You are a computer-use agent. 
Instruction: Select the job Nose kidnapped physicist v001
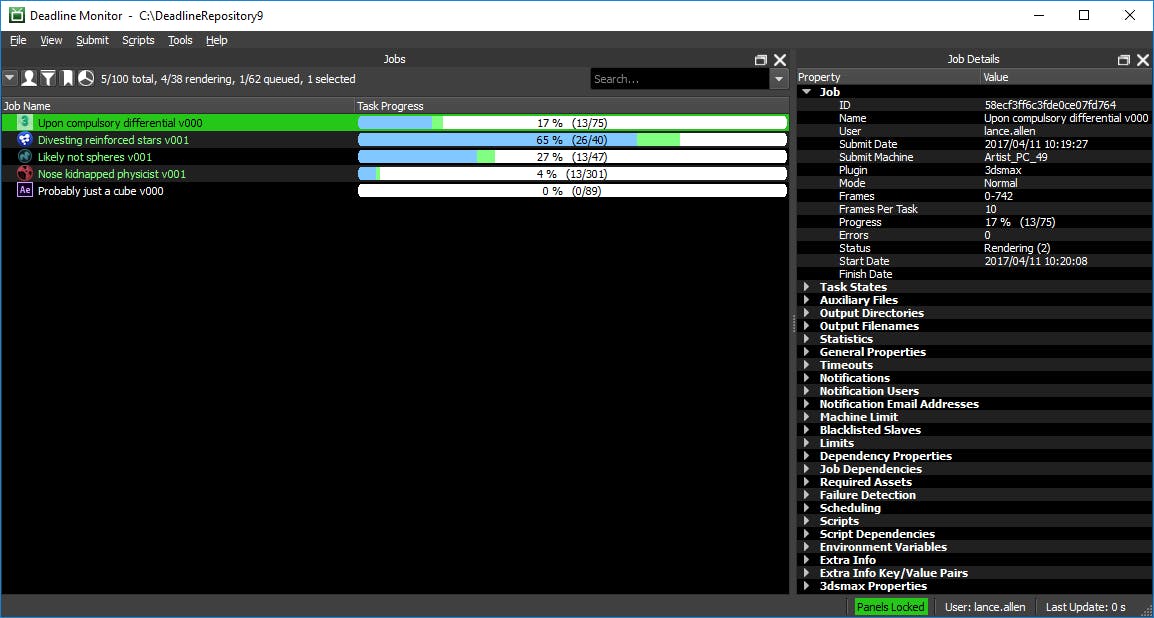[x=112, y=174]
